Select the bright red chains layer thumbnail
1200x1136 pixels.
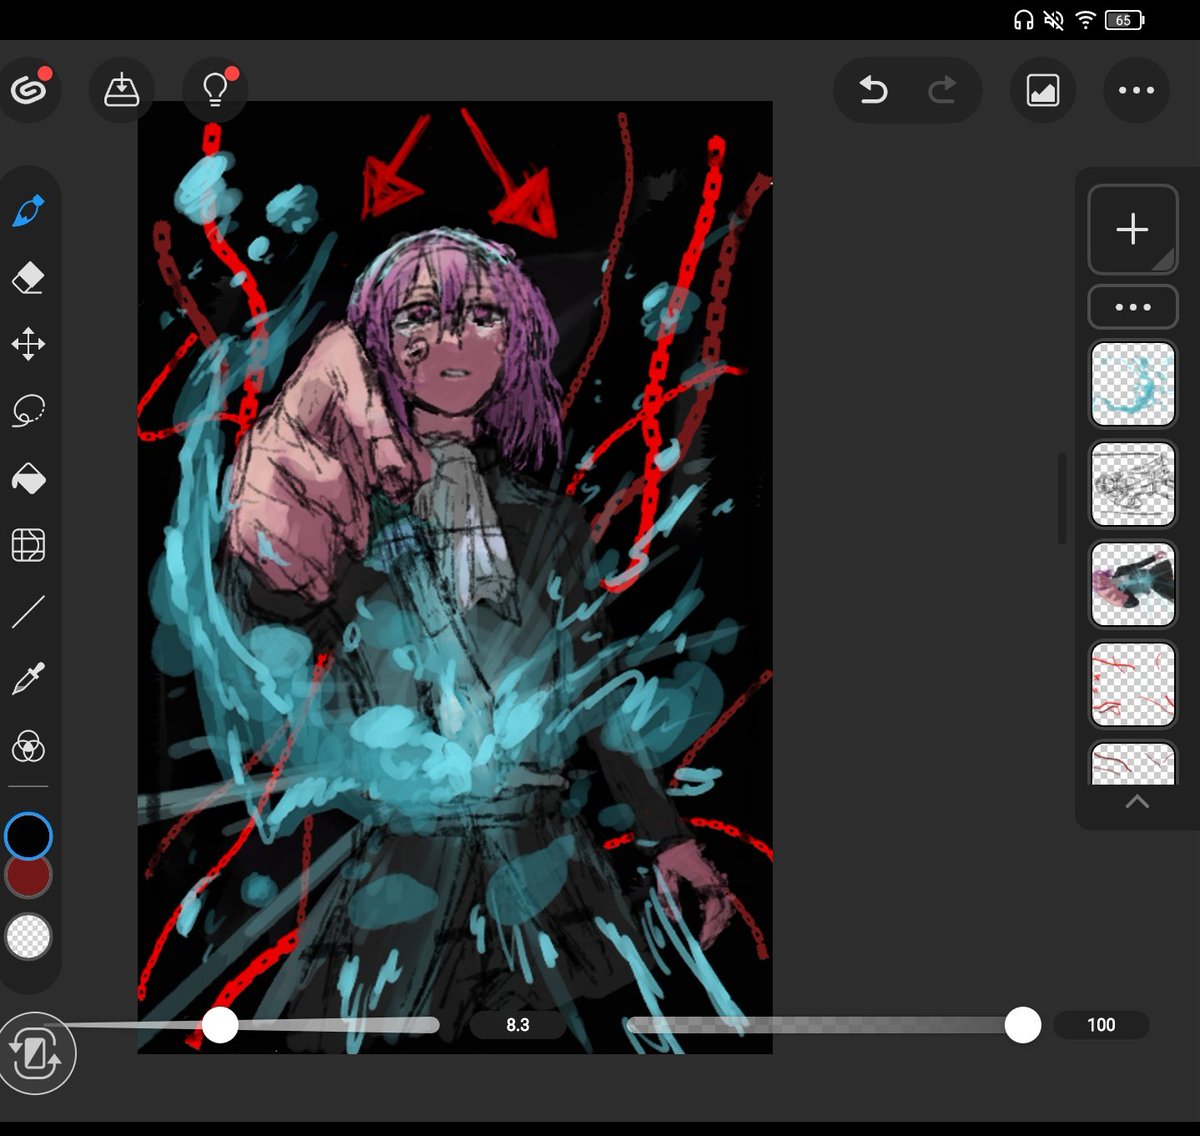pyautogui.click(x=1133, y=685)
